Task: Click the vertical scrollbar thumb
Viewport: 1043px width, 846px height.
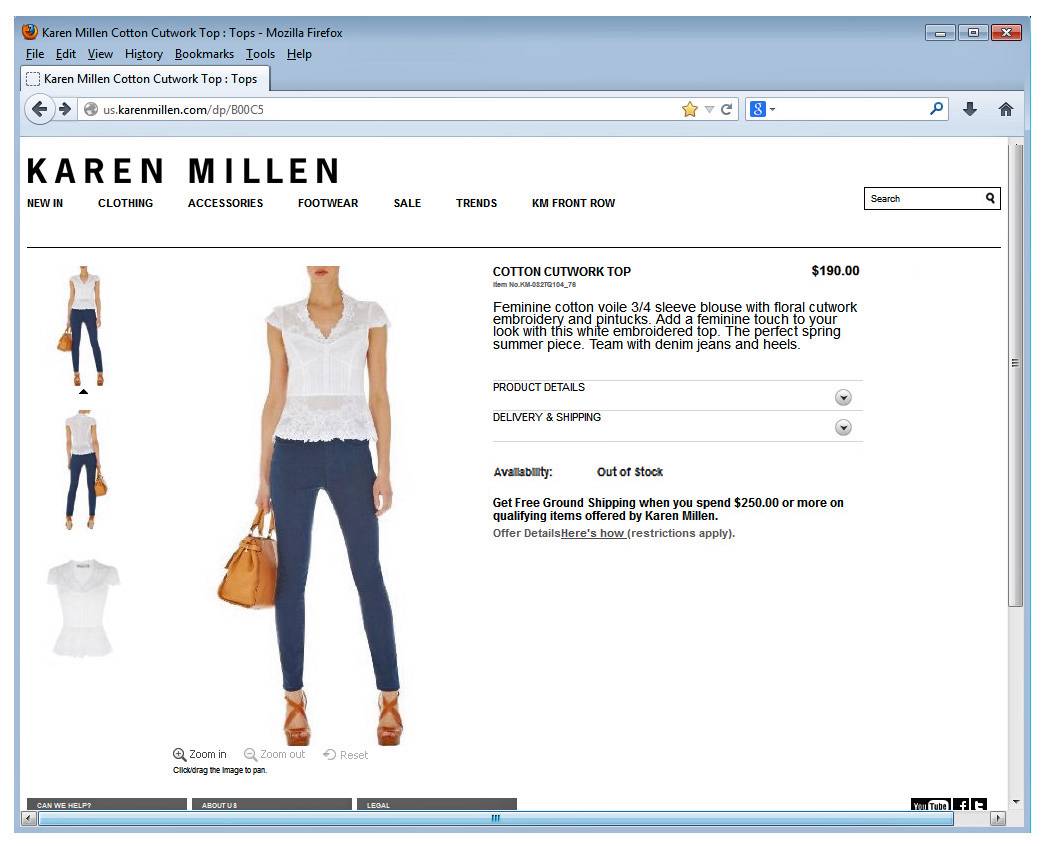Action: (x=1015, y=374)
